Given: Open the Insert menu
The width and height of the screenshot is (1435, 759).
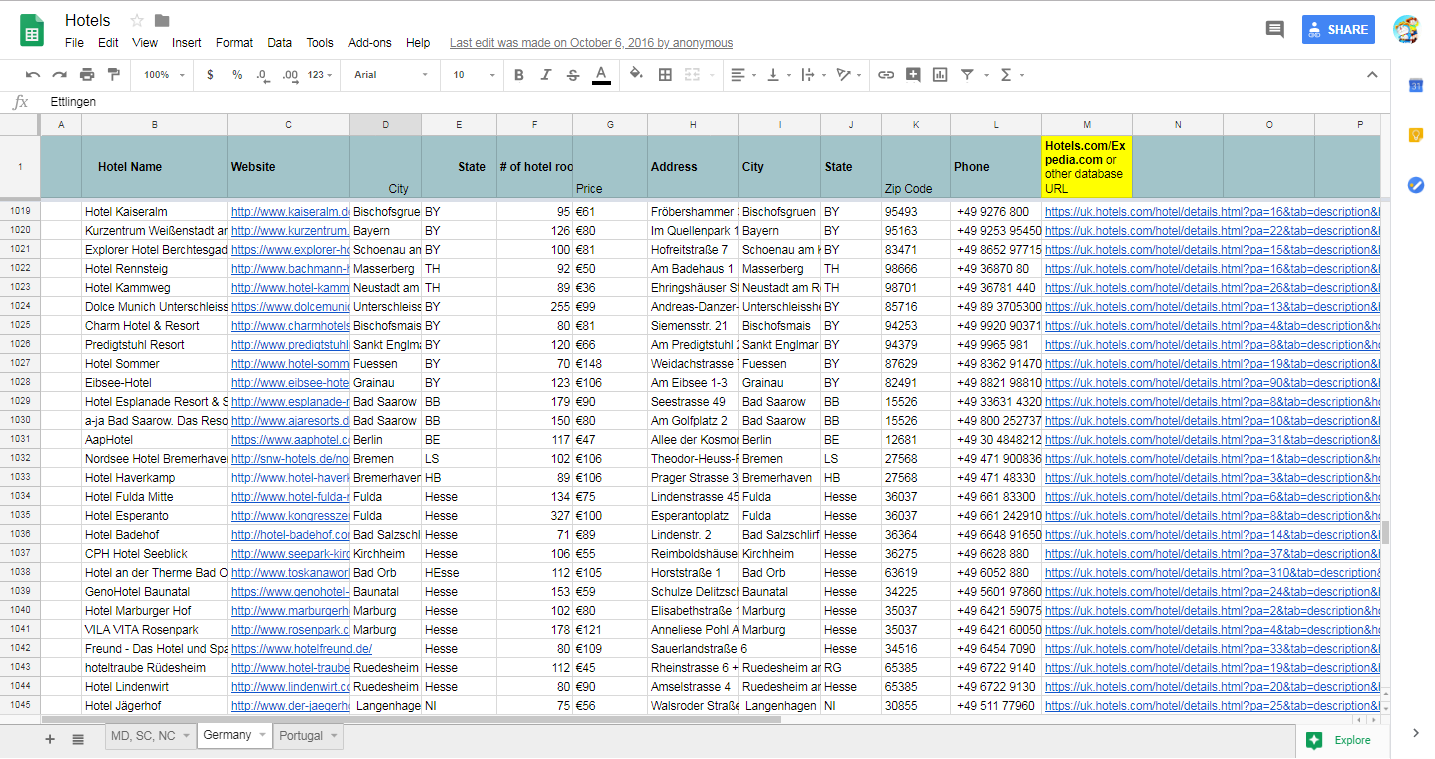Looking at the screenshot, I should 186,43.
